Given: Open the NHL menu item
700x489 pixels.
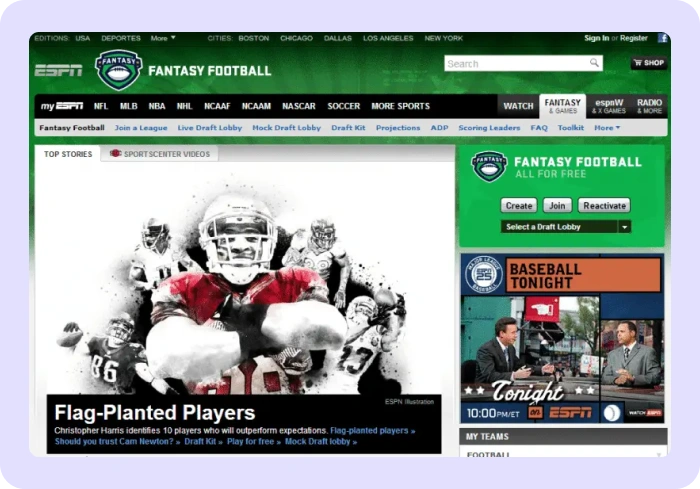Looking at the screenshot, I should [x=184, y=106].
